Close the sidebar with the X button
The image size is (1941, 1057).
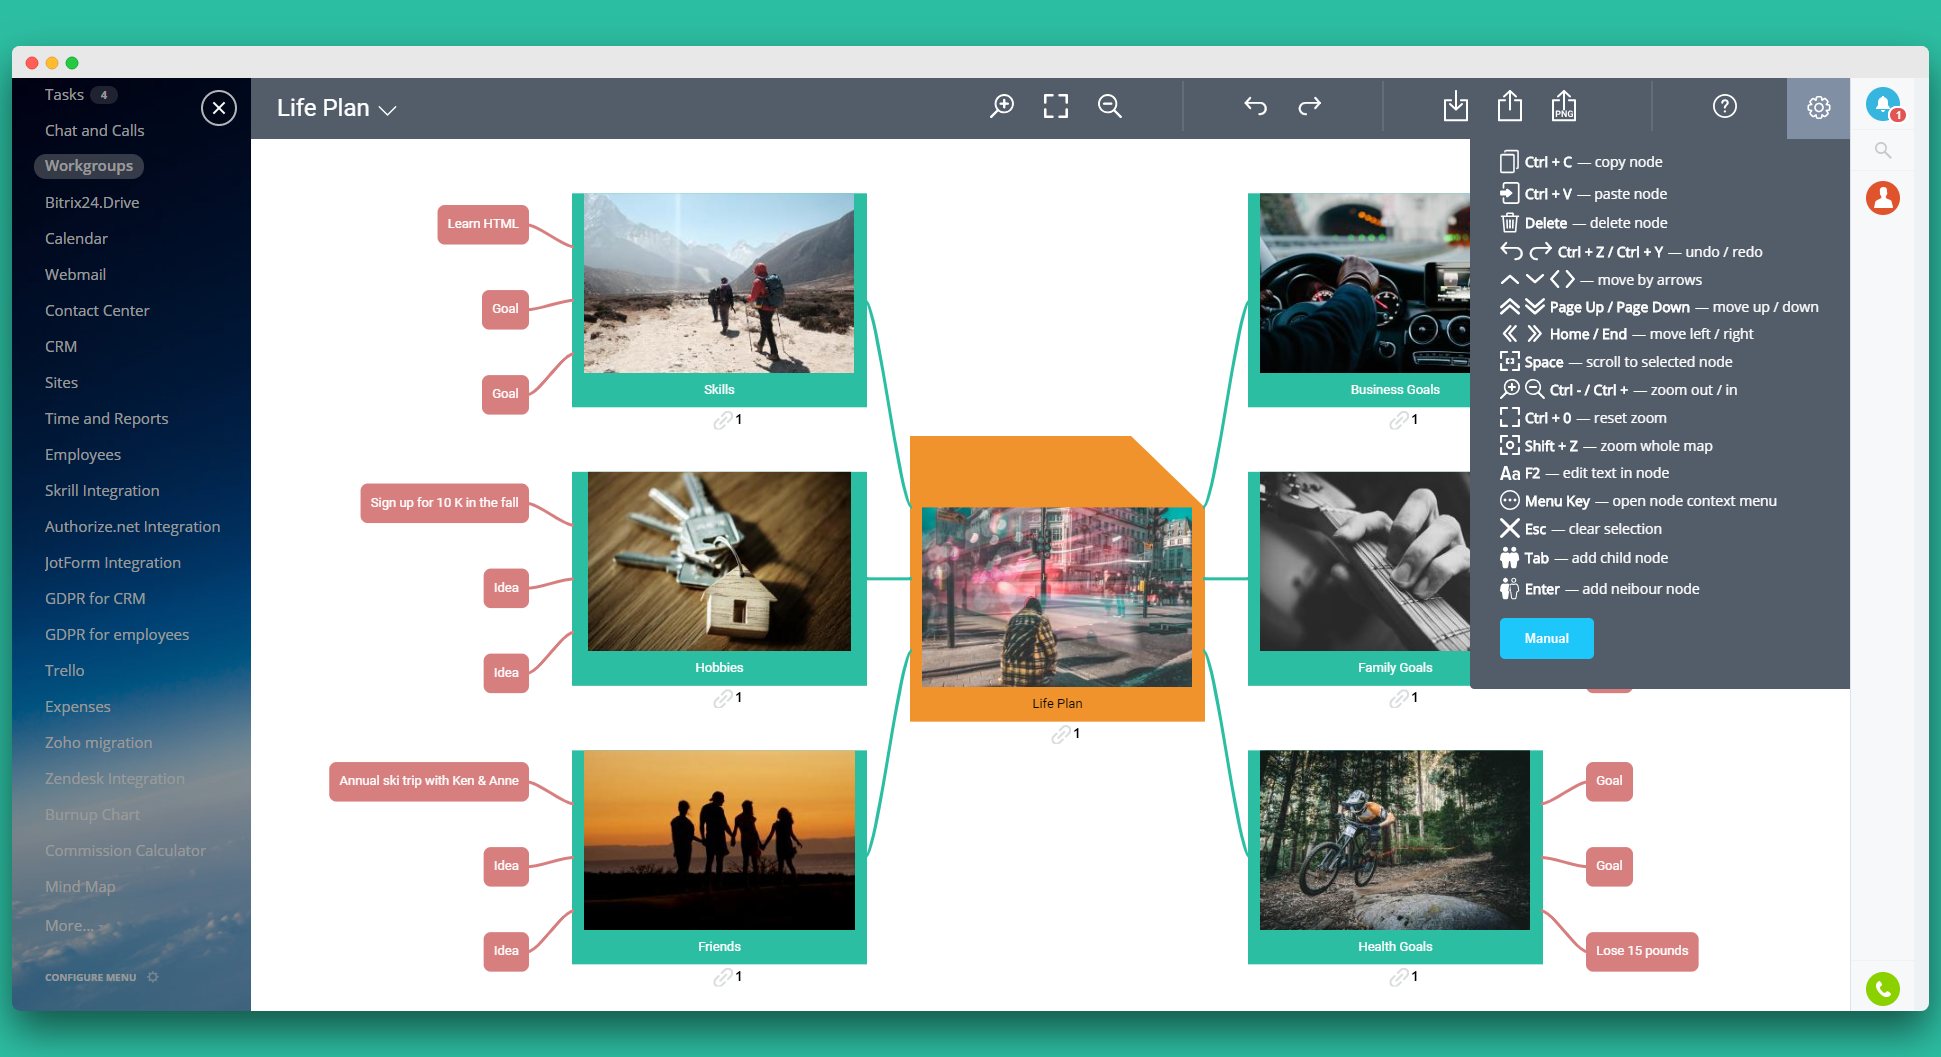pyautogui.click(x=218, y=108)
